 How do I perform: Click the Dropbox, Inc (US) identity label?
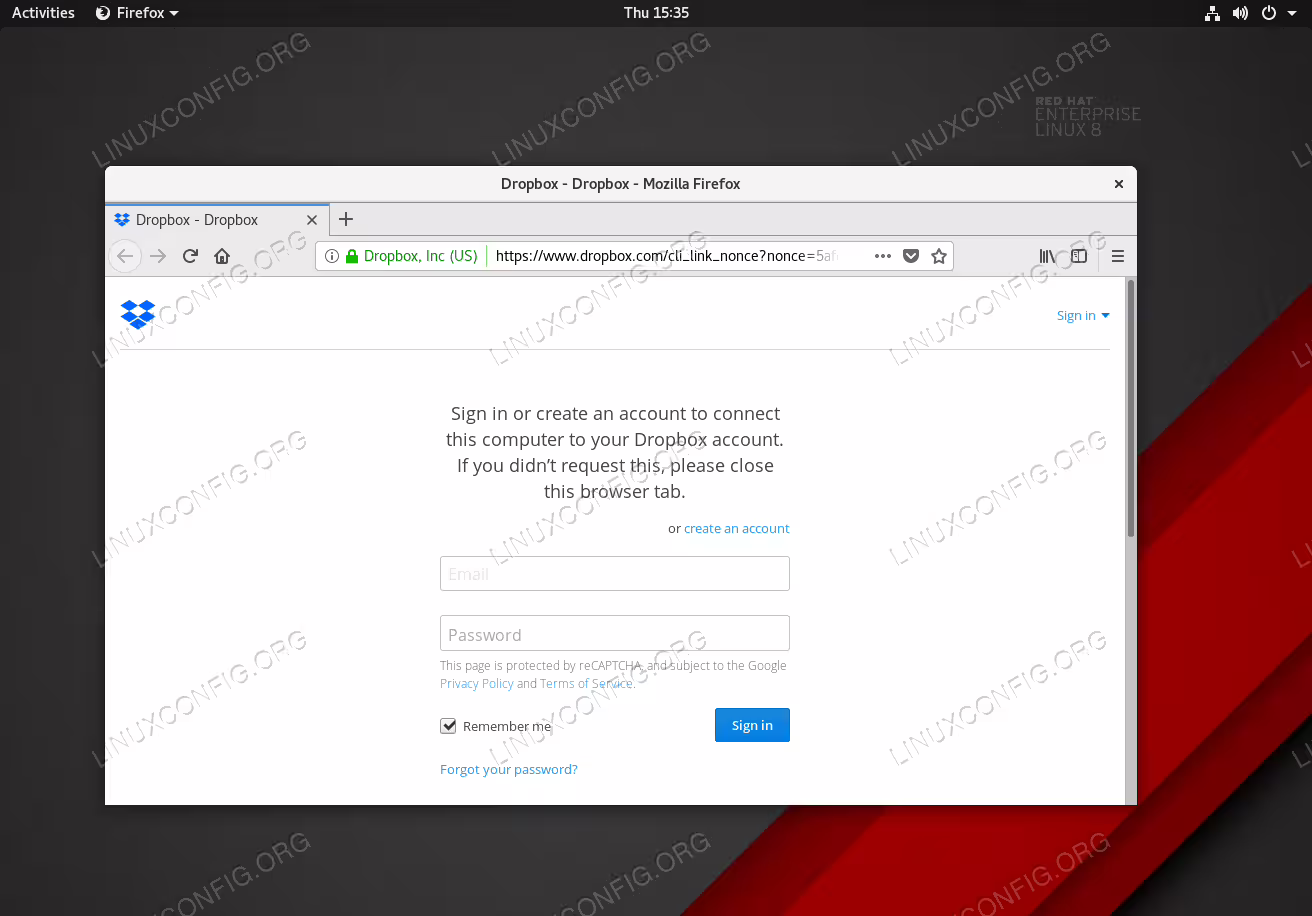point(421,256)
